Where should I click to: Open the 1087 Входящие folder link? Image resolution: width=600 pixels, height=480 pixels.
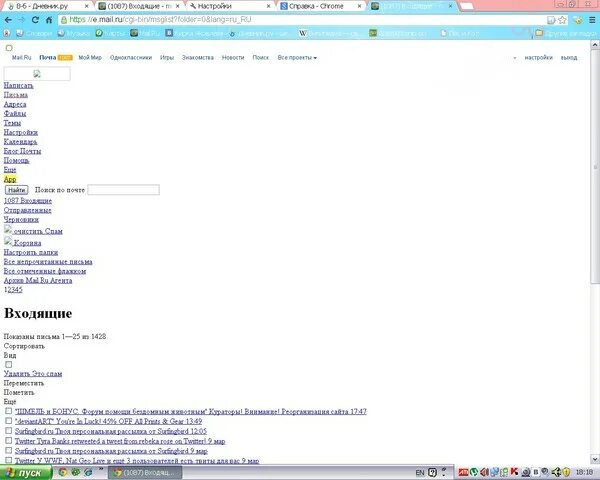pyautogui.click(x=28, y=201)
